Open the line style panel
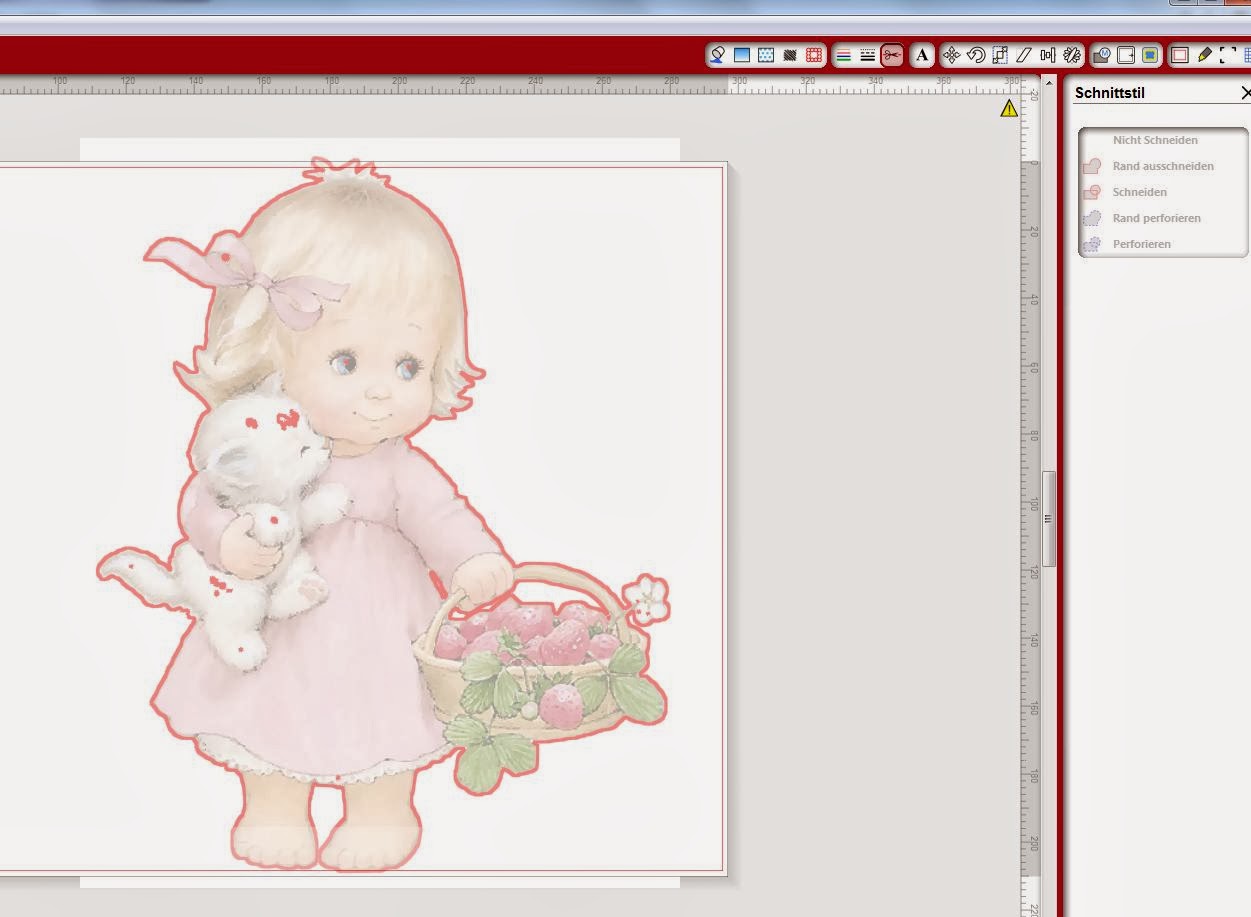 coord(868,55)
